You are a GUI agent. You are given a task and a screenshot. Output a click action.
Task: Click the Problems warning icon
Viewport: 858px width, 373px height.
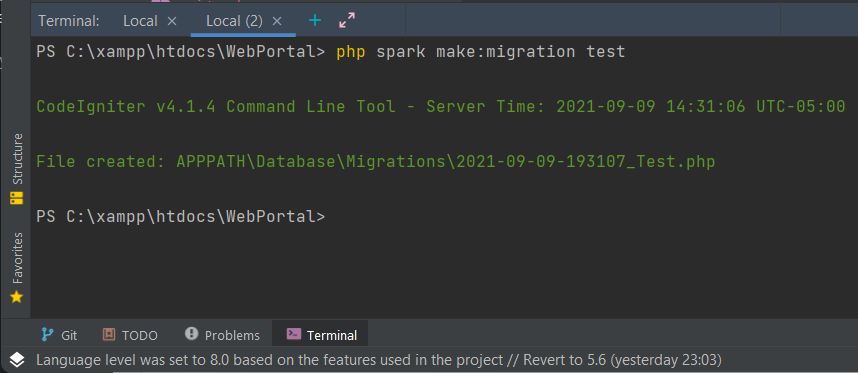(192, 333)
